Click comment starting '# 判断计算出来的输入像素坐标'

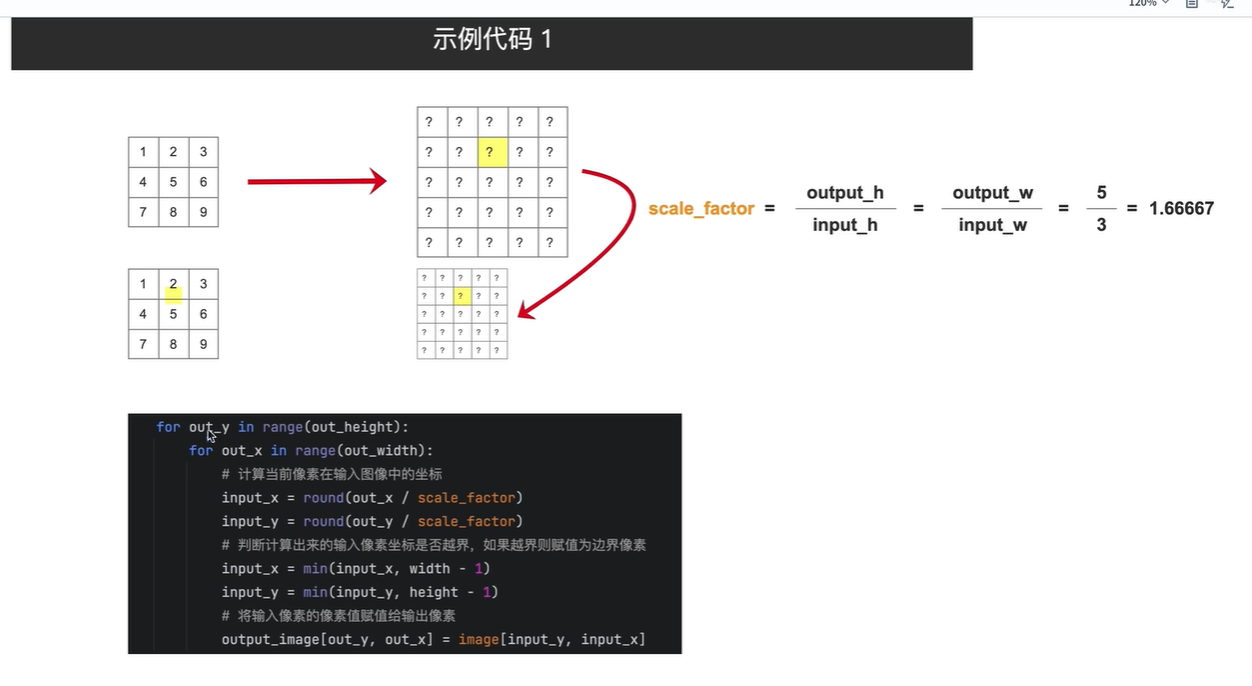pos(434,545)
